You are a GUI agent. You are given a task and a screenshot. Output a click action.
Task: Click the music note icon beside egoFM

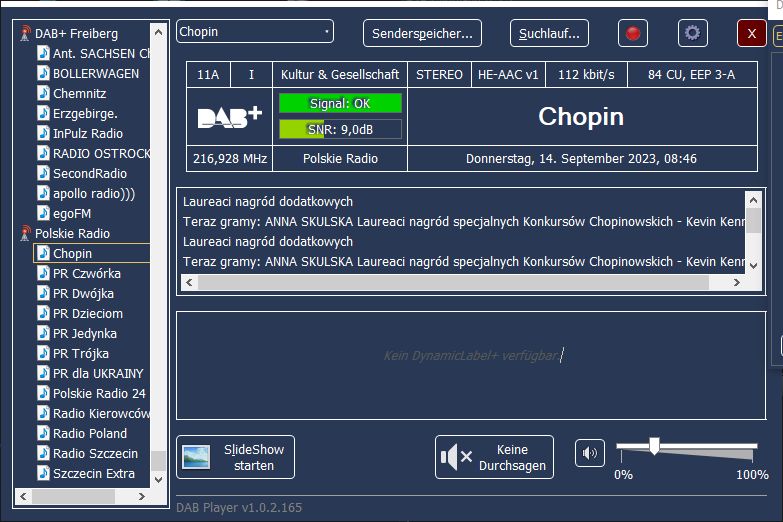coord(43,213)
